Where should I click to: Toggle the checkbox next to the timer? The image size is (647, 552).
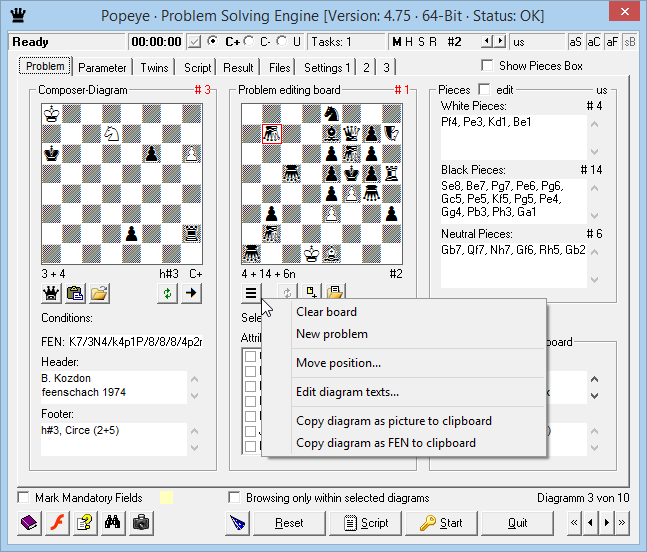click(194, 42)
